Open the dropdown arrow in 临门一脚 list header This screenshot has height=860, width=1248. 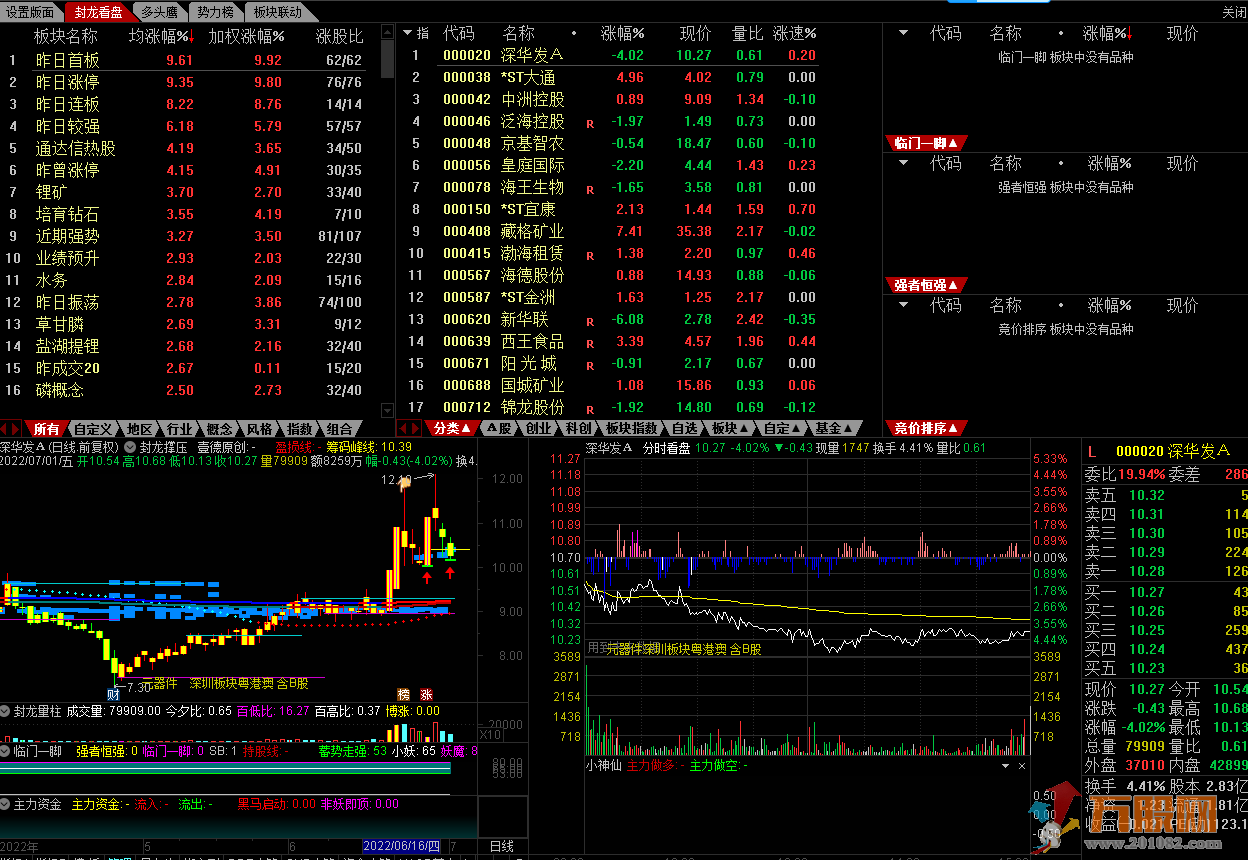coord(903,33)
